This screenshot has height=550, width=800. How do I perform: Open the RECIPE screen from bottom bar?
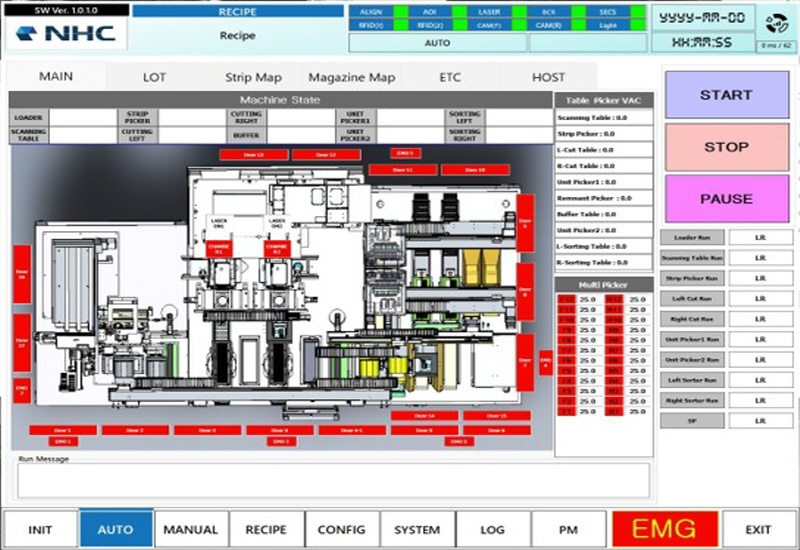(266, 529)
